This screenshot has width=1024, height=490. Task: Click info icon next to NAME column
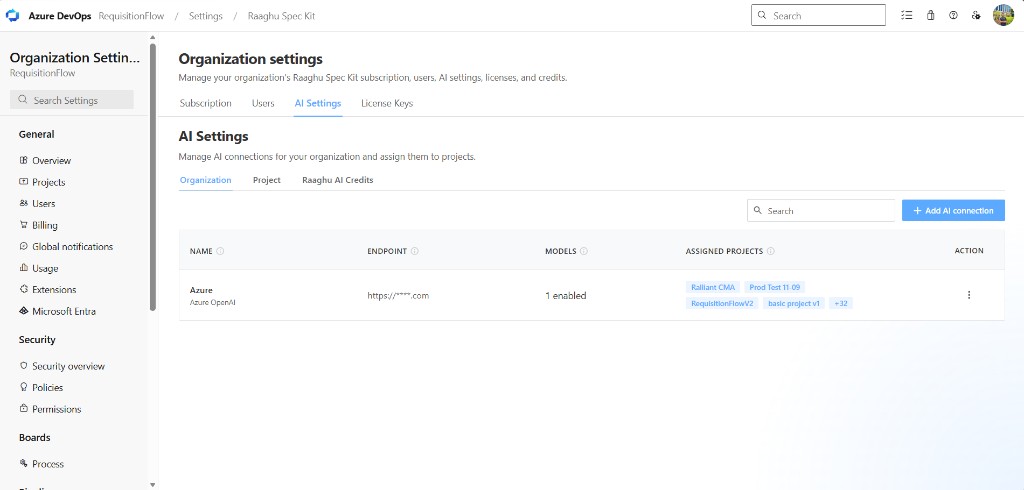[220, 251]
